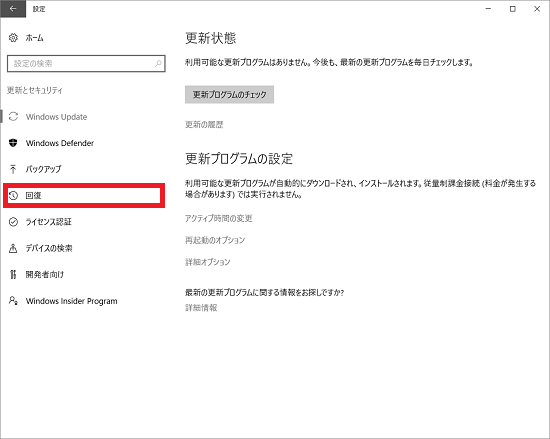This screenshot has width=550, height=439.
Task: Open 詳細情報 link
Action: click(201, 308)
